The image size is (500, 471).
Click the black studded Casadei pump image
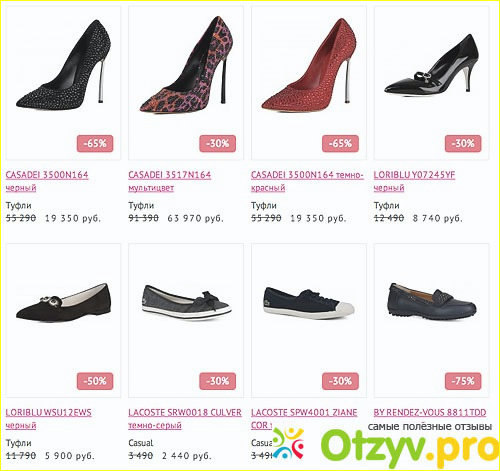click(63, 64)
